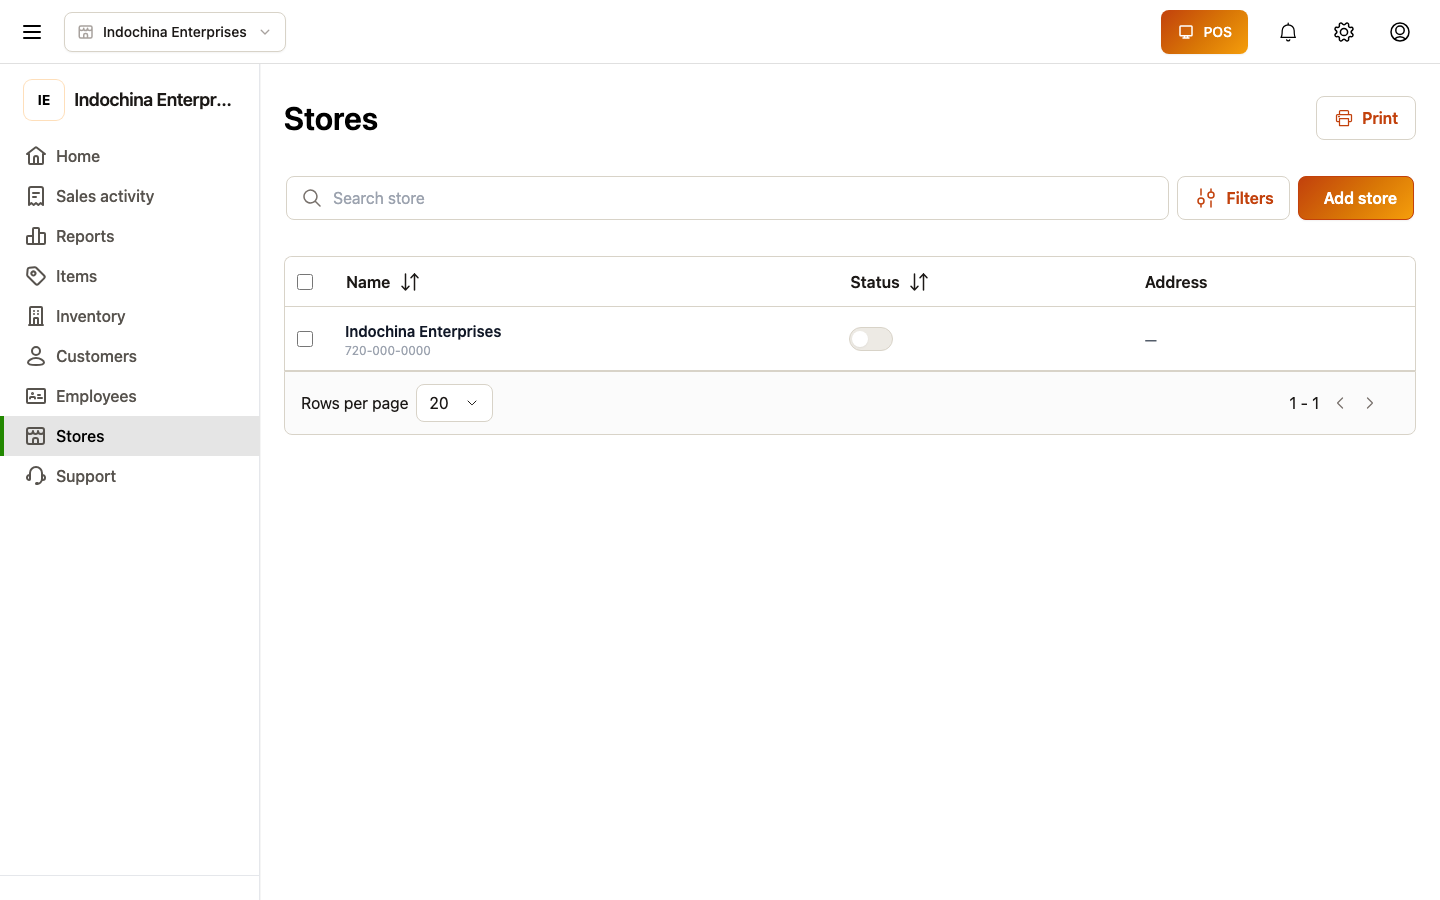Image resolution: width=1440 pixels, height=900 pixels.
Task: Expand the Indochina Enterprises store selector
Action: pyautogui.click(x=175, y=32)
